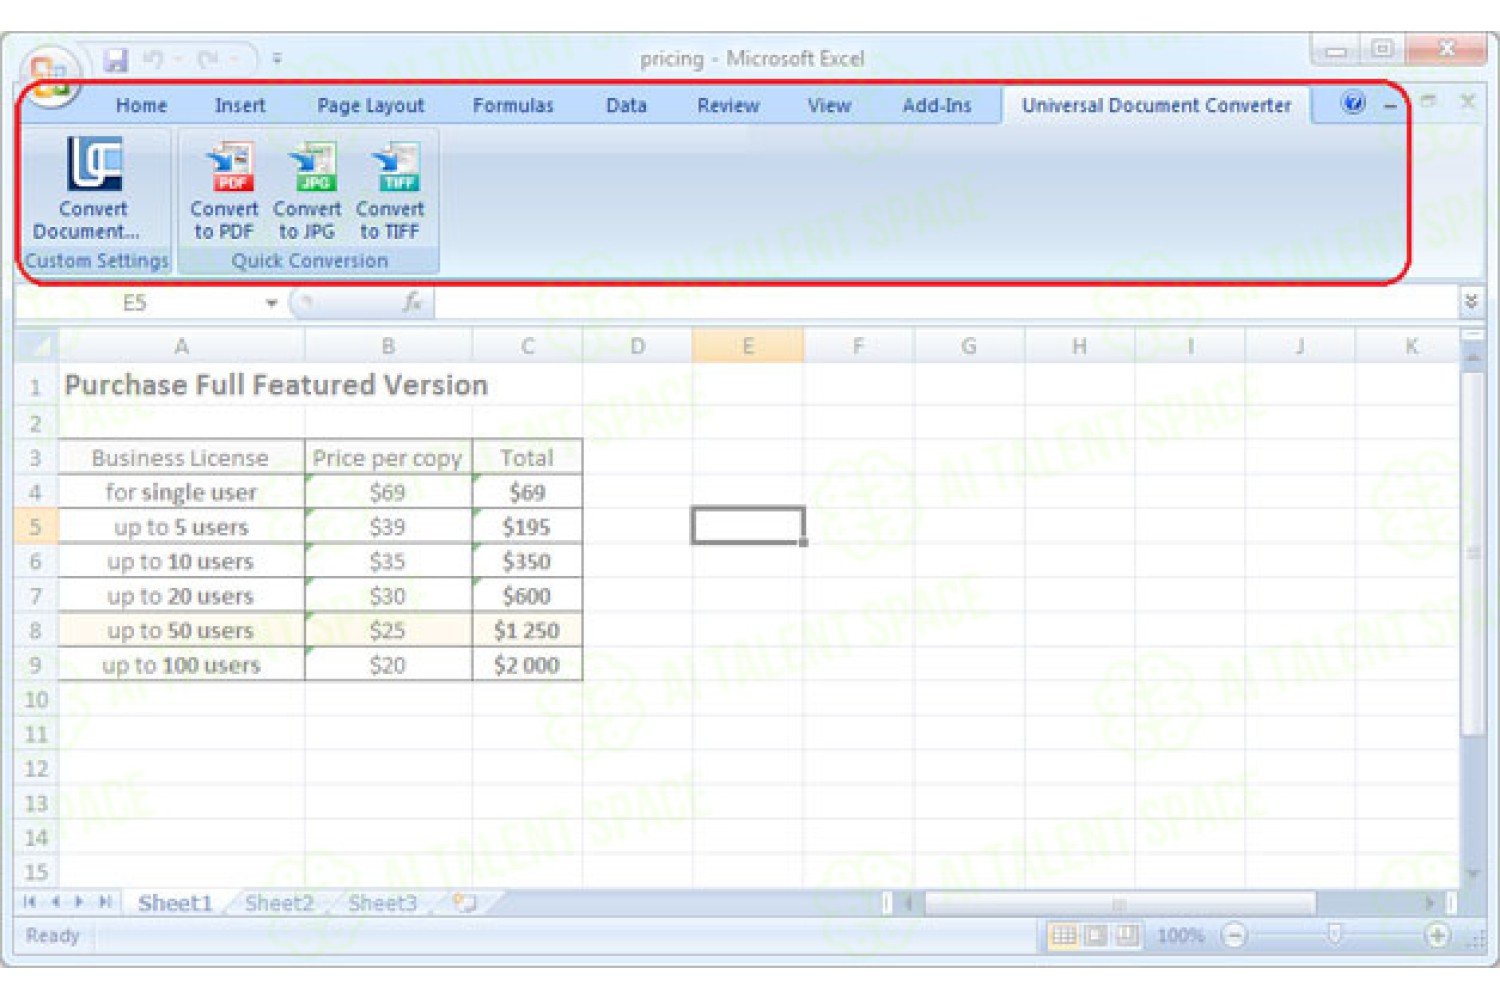Image resolution: width=1500 pixels, height=1000 pixels.
Task: Go to the Data tab
Action: click(x=626, y=105)
